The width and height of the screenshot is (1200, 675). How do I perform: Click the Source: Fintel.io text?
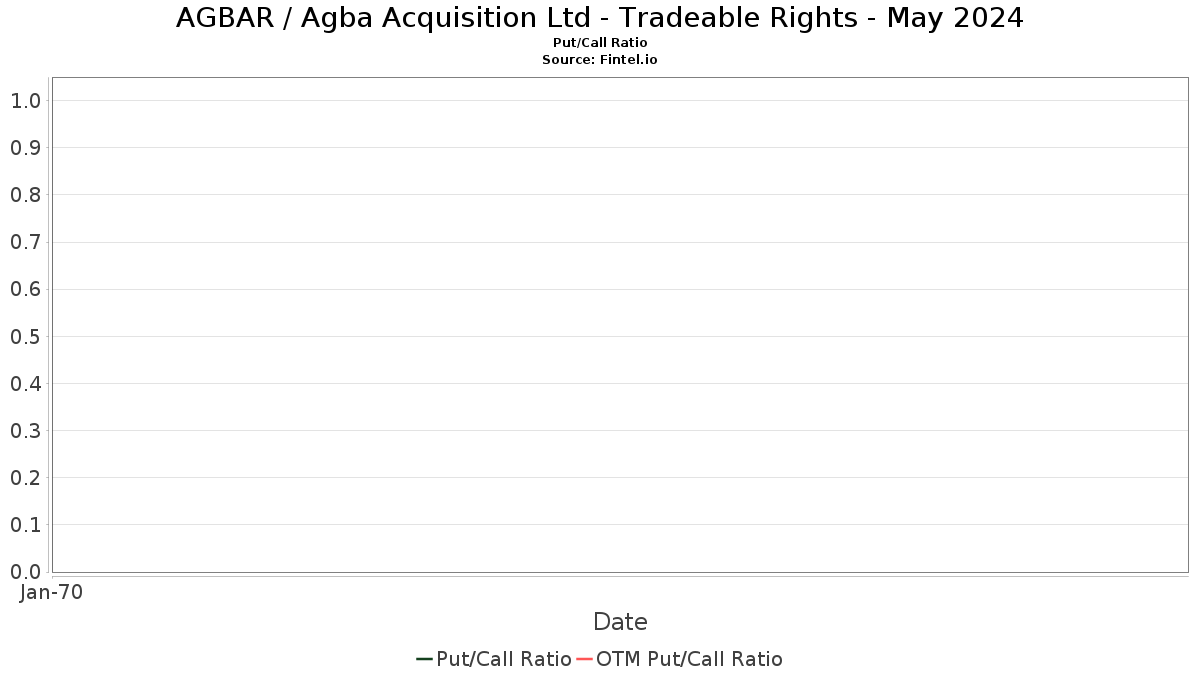click(x=600, y=60)
